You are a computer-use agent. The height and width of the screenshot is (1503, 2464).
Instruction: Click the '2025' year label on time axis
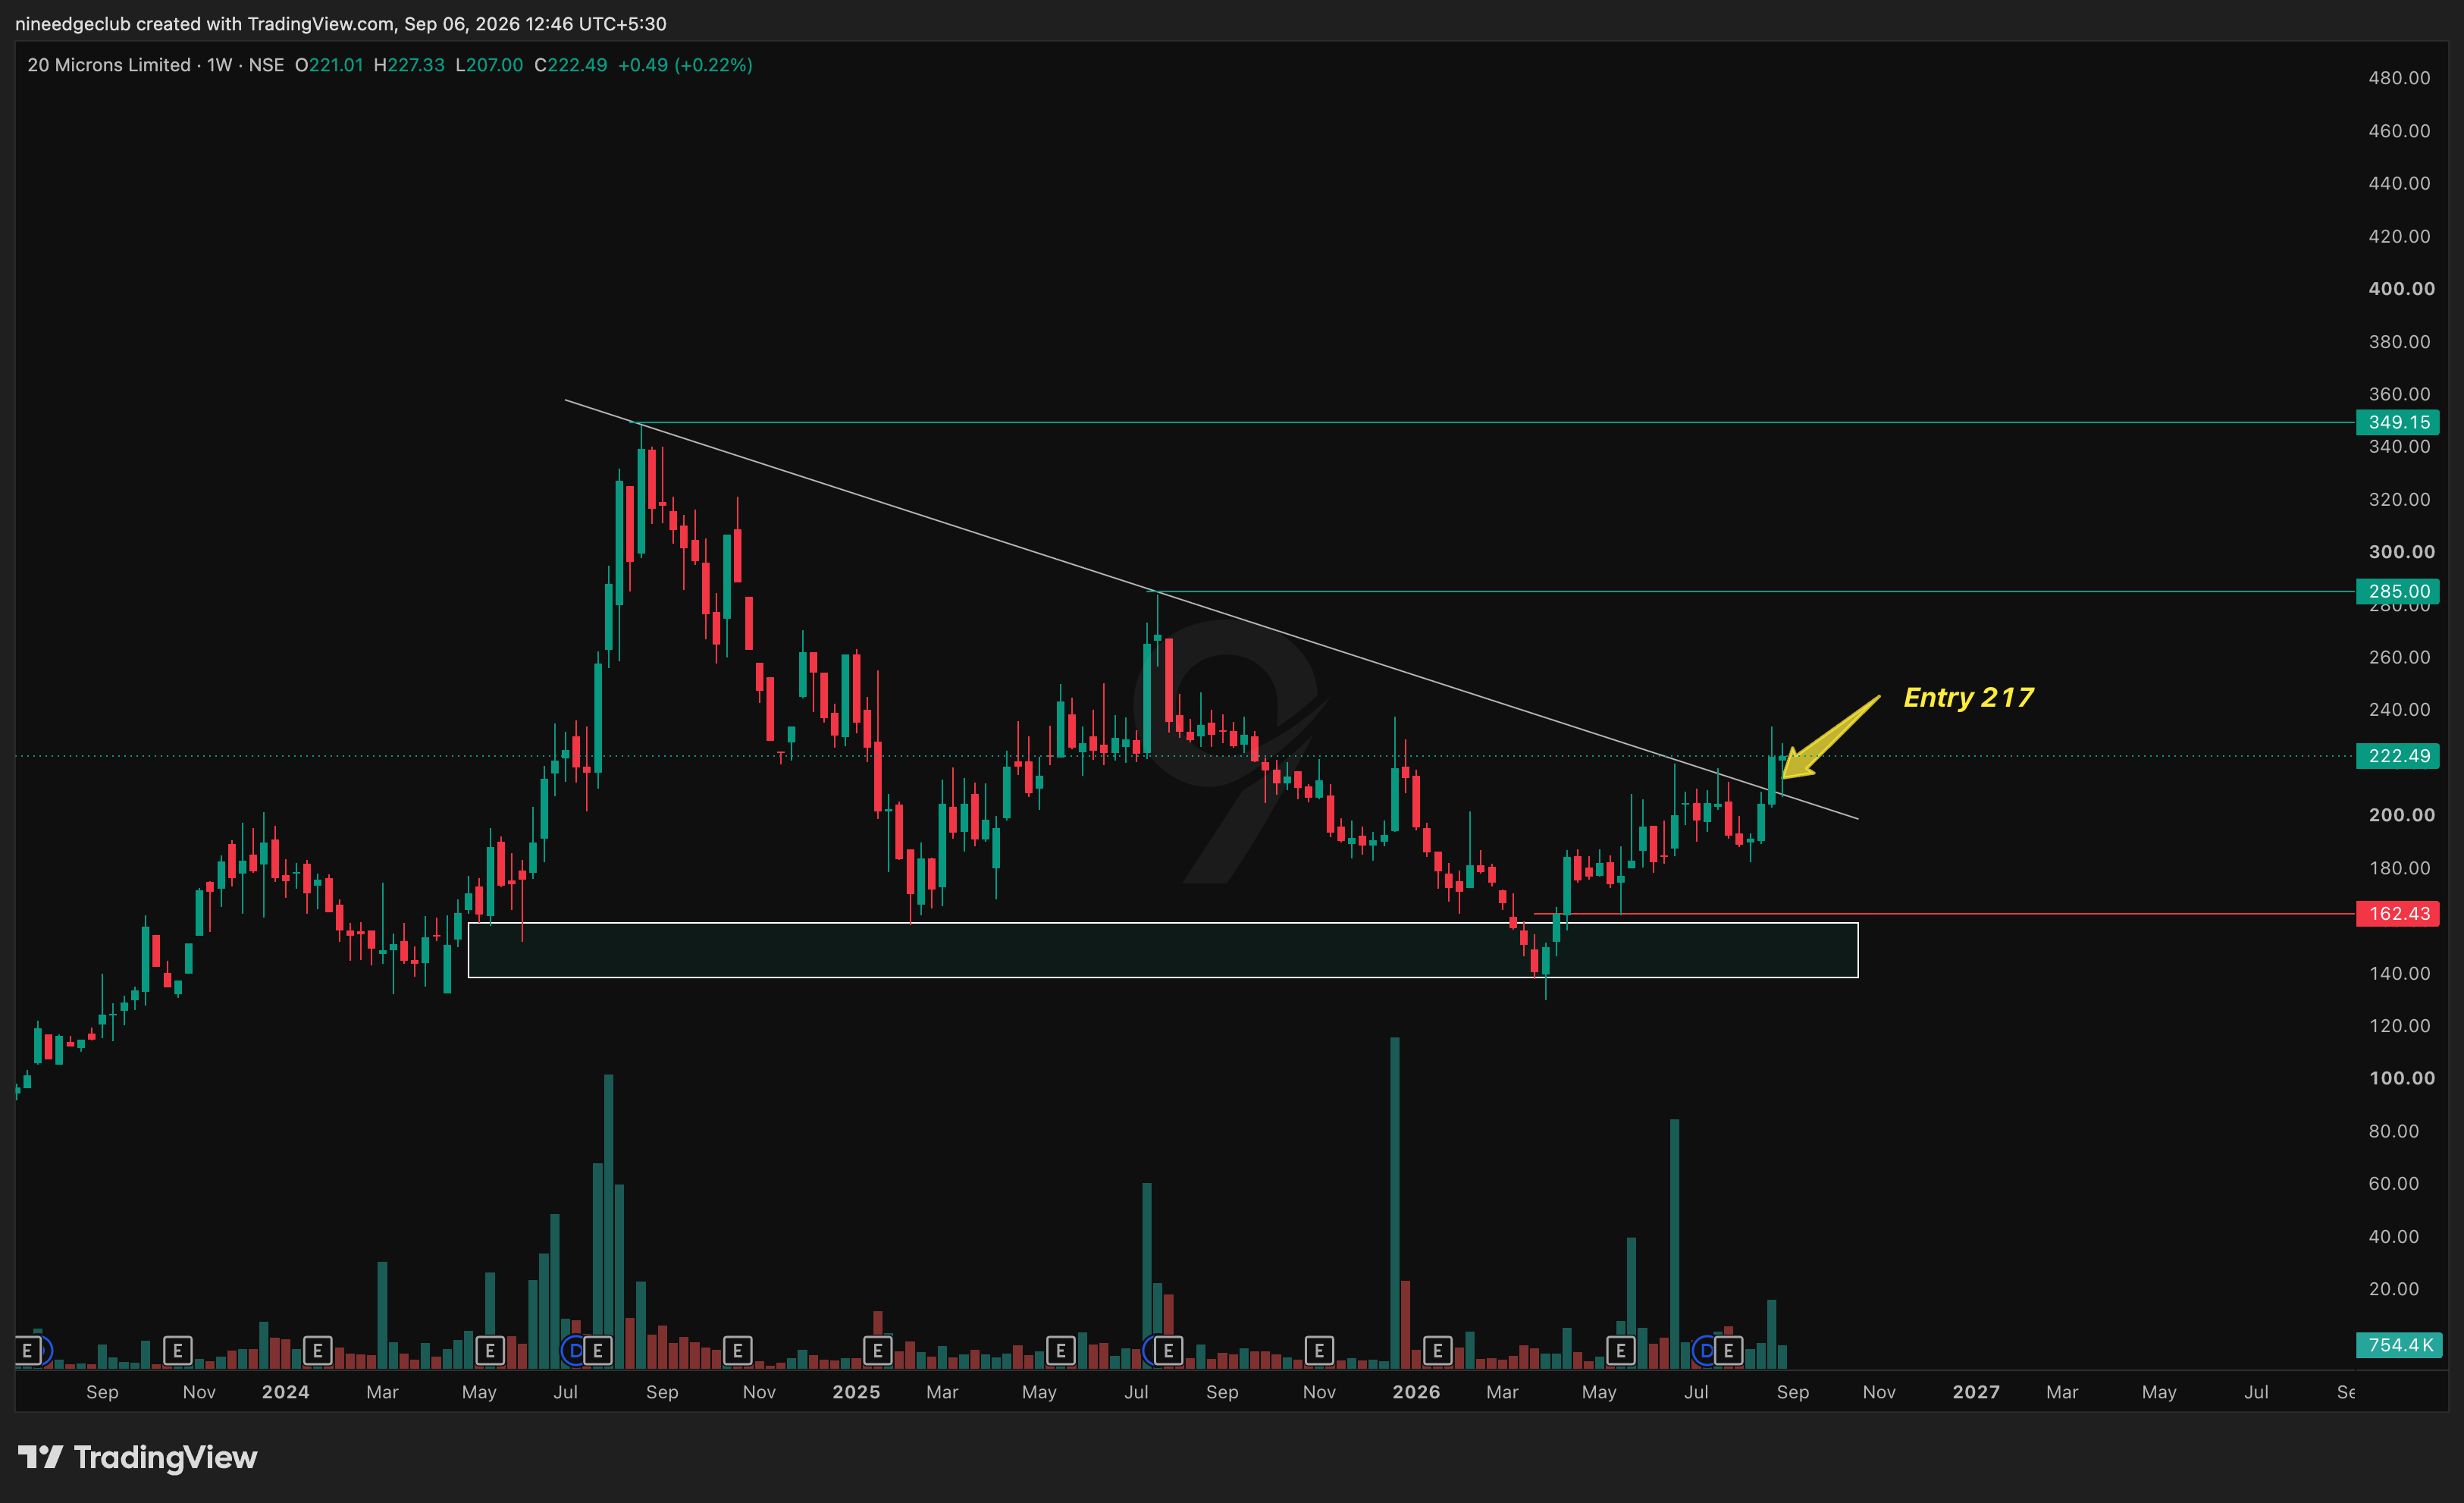click(x=856, y=1392)
